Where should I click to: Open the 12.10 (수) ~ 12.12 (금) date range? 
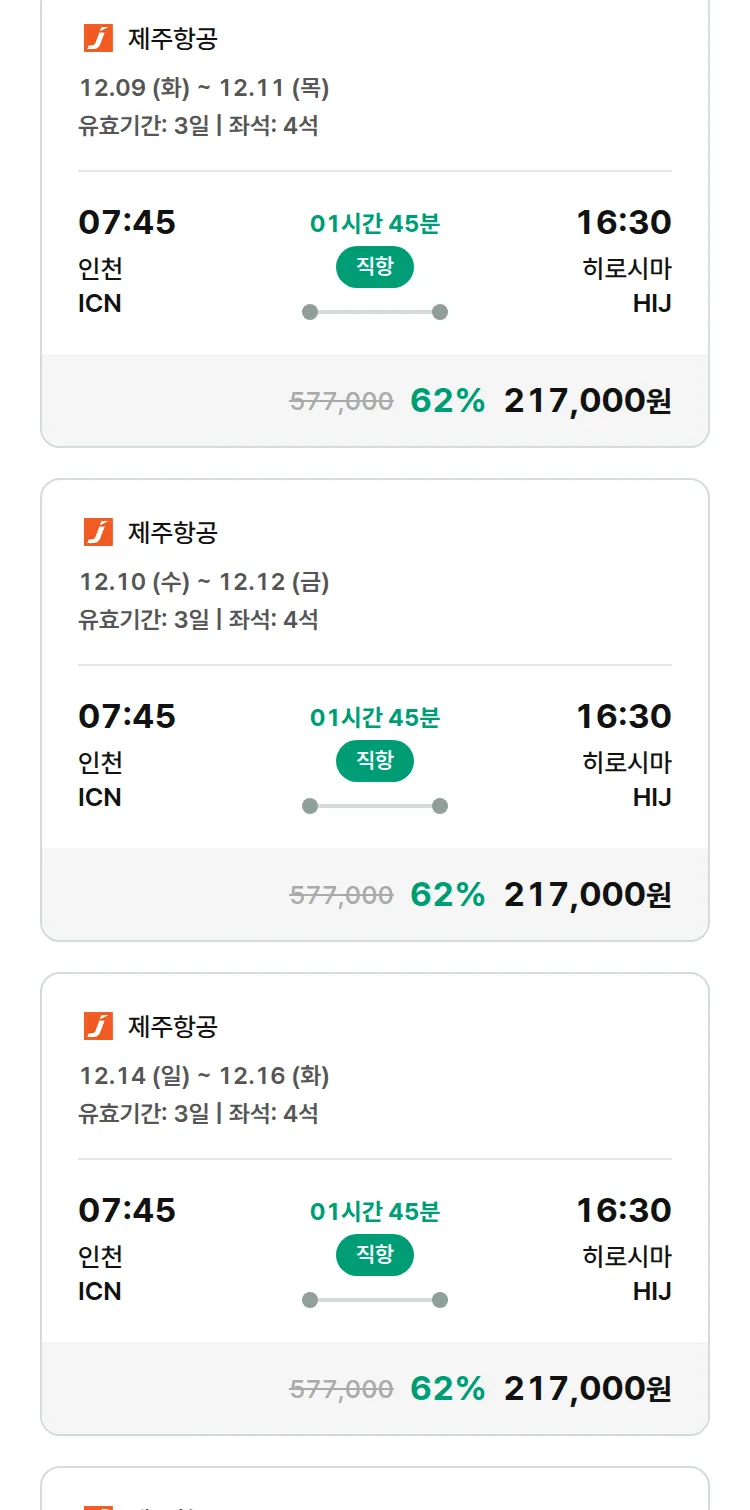click(x=204, y=581)
